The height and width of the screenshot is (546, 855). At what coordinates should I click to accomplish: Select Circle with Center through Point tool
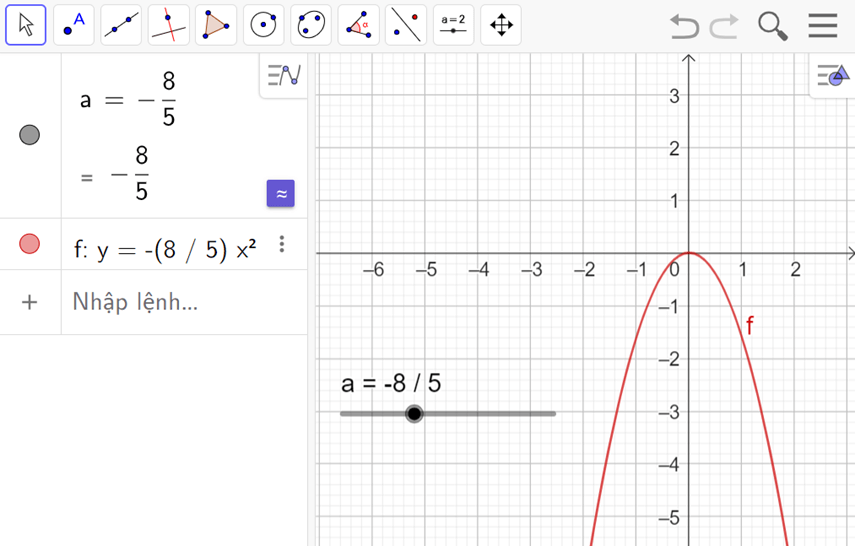point(264,25)
